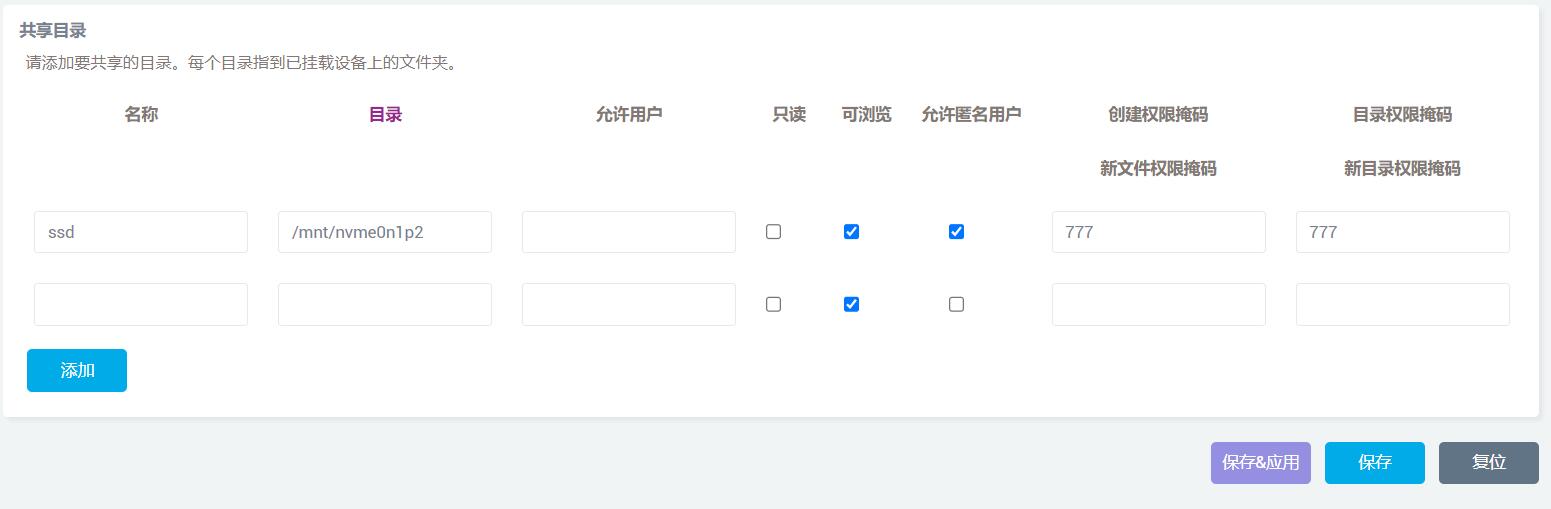Tick 只读 checkbox for ssd share
The width and height of the screenshot is (1551, 509).
(773, 232)
